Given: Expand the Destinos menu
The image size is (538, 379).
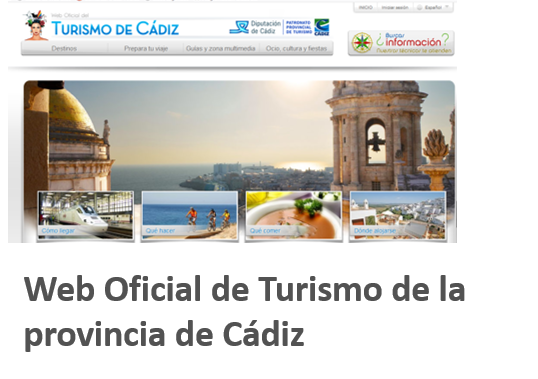Looking at the screenshot, I should [64, 48].
